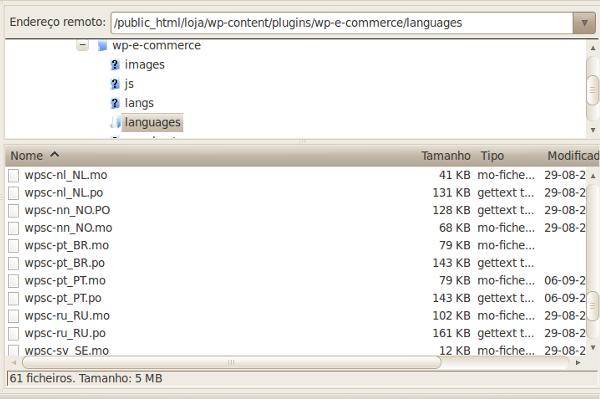Select file name wpsc-pt_BR.po
The height and width of the screenshot is (399, 600).
coord(65,263)
